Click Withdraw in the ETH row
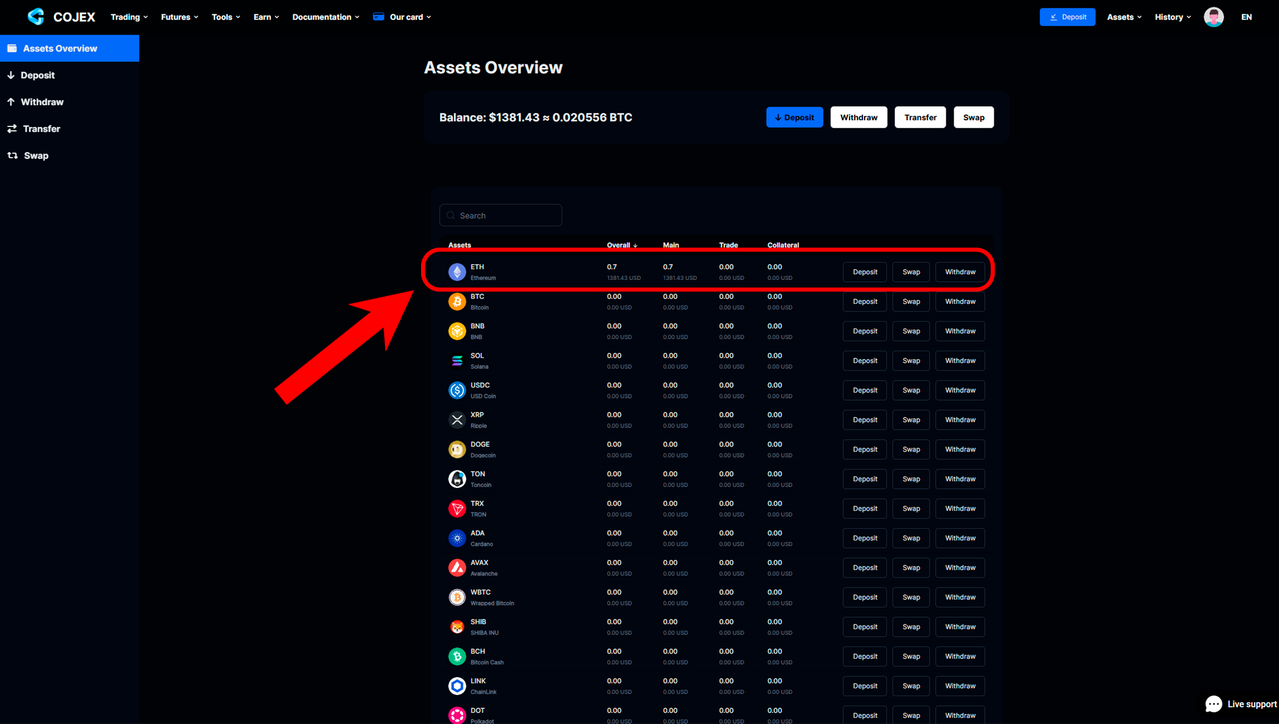1279x724 pixels. point(960,272)
